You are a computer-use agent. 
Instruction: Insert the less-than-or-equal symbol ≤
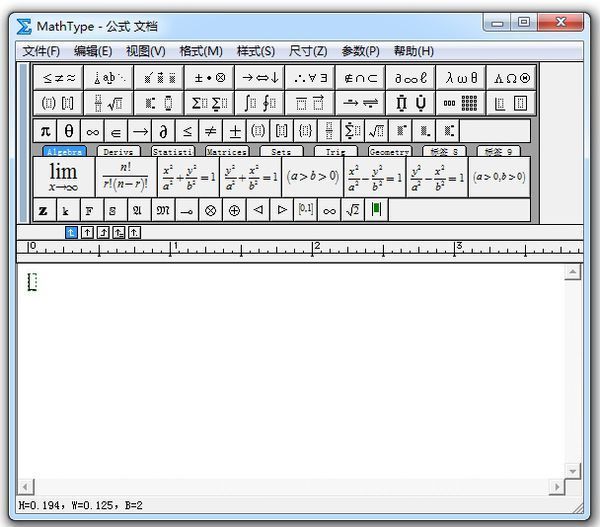tap(187, 131)
